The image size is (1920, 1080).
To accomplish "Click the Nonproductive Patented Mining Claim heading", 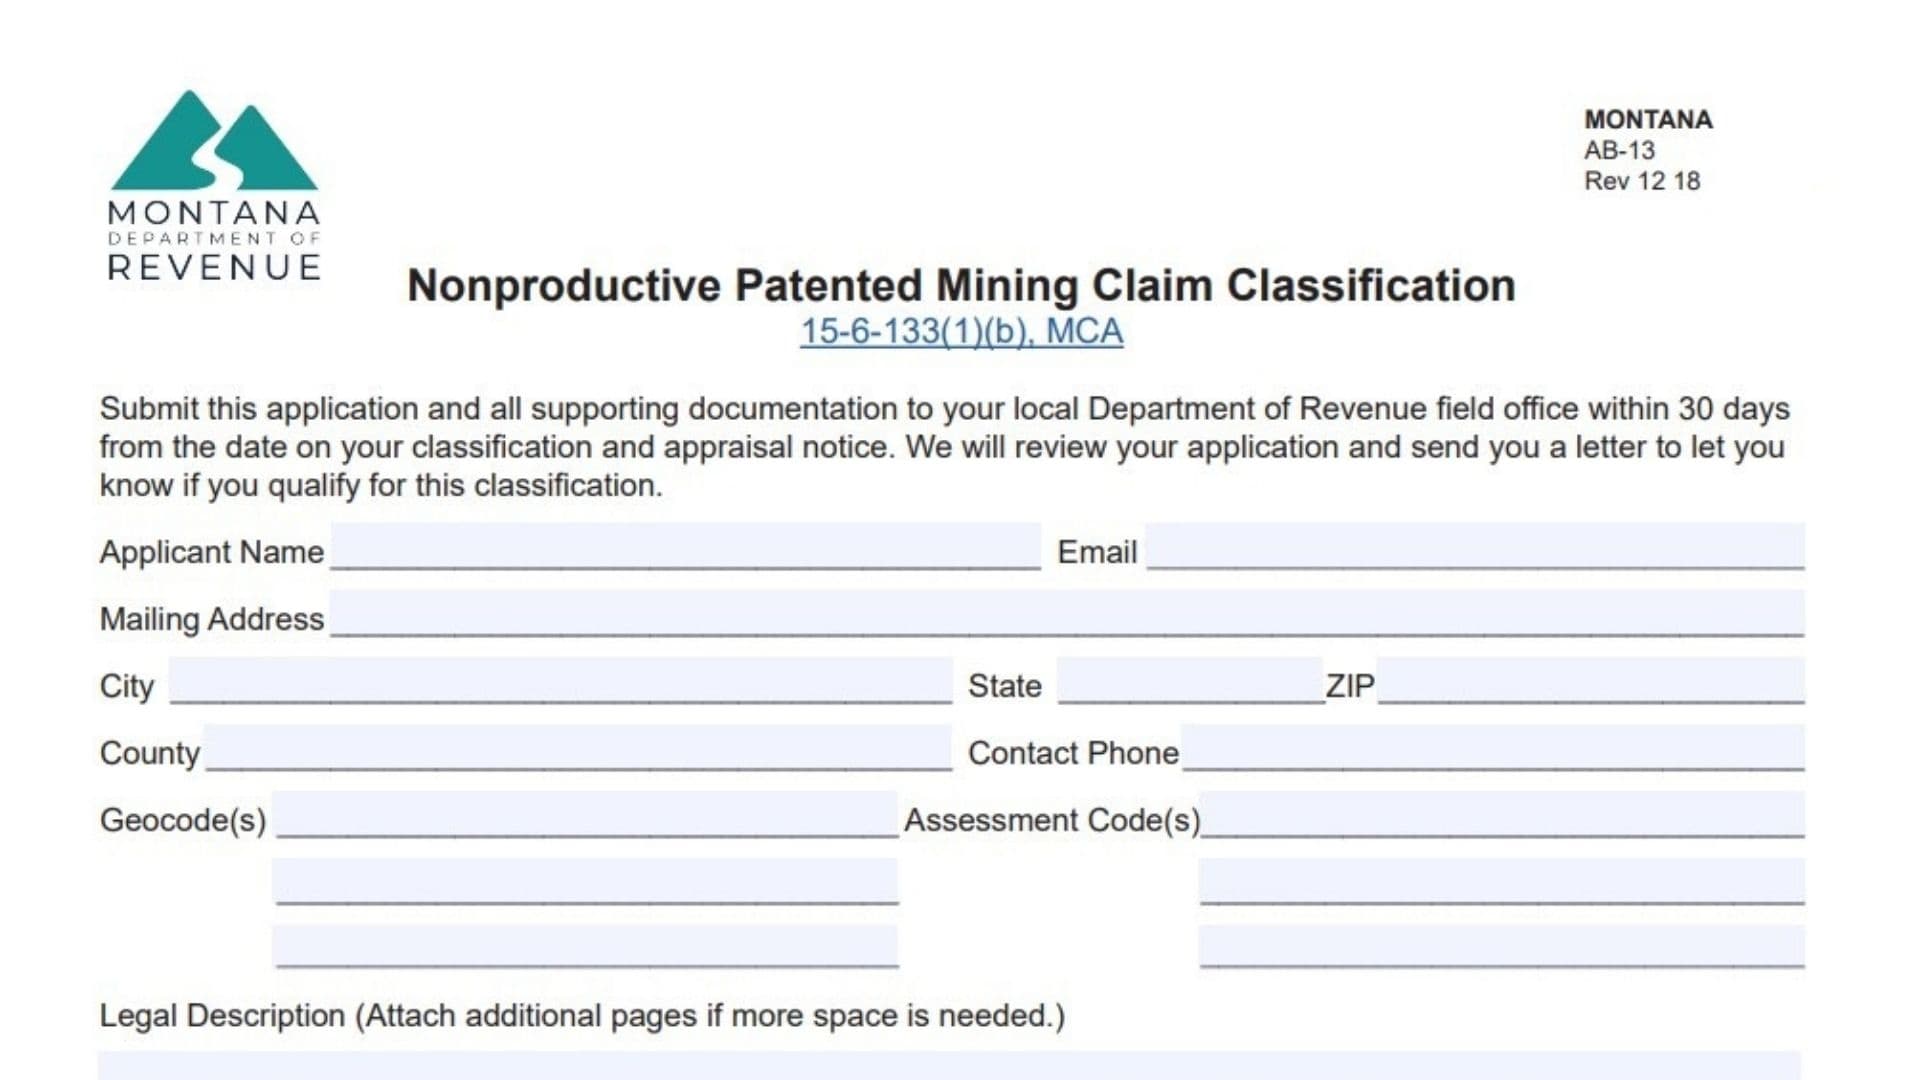I will 961,286.
